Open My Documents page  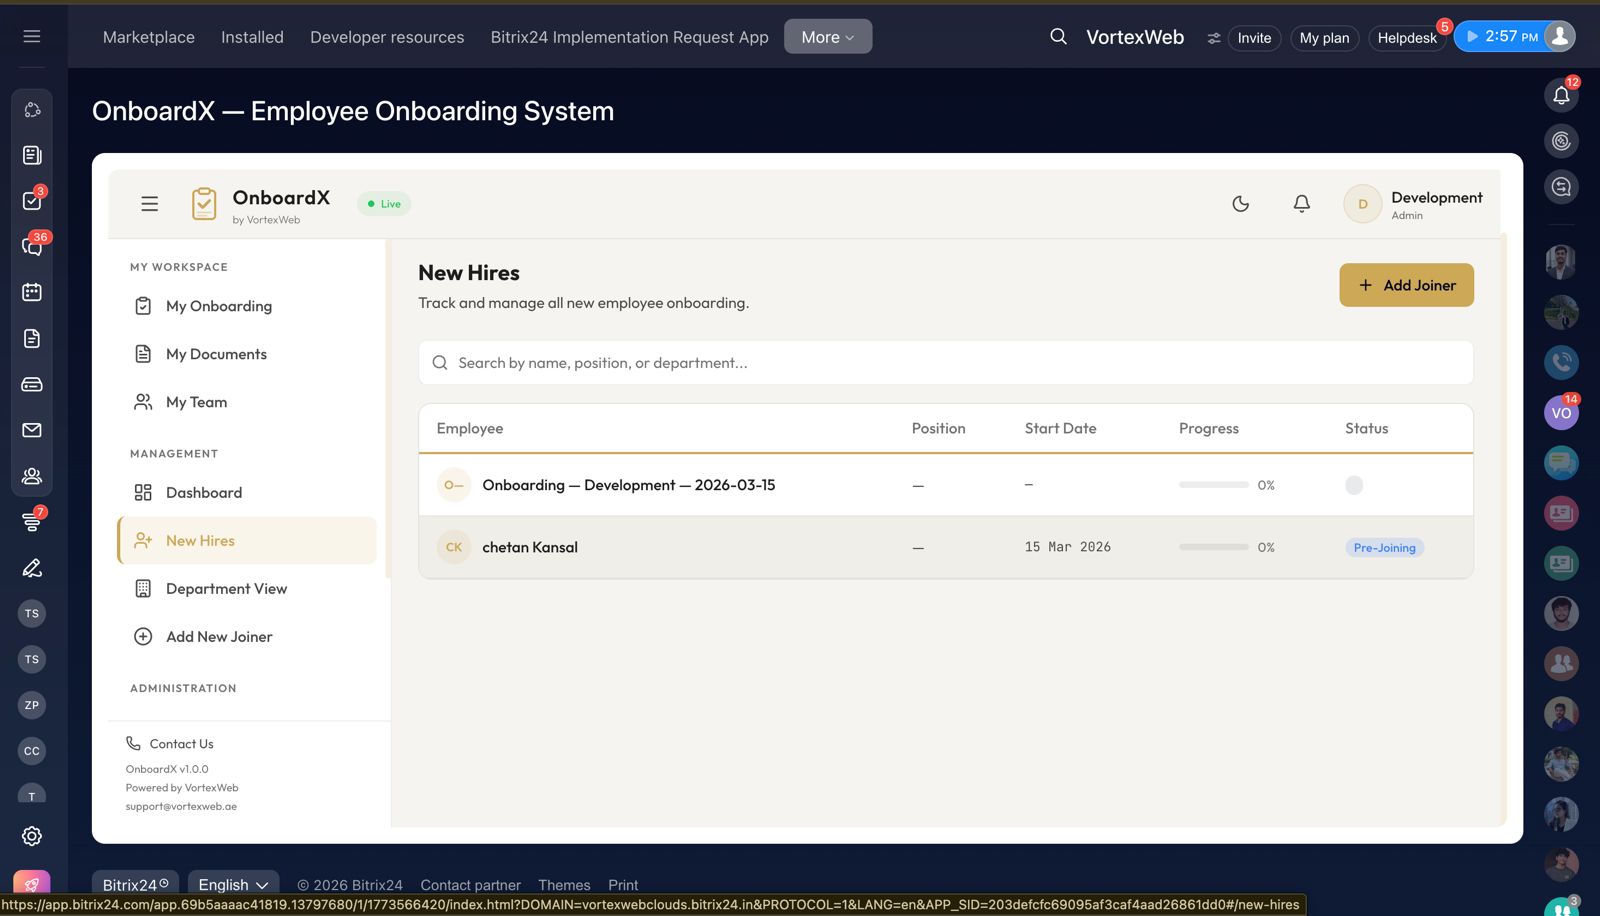[216, 354]
